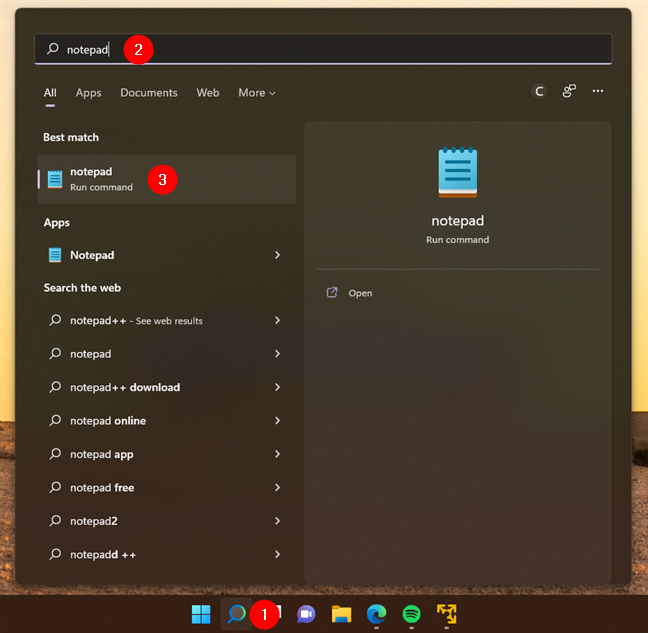
Task: Open the yellow network app on taskbar
Action: coord(447,614)
